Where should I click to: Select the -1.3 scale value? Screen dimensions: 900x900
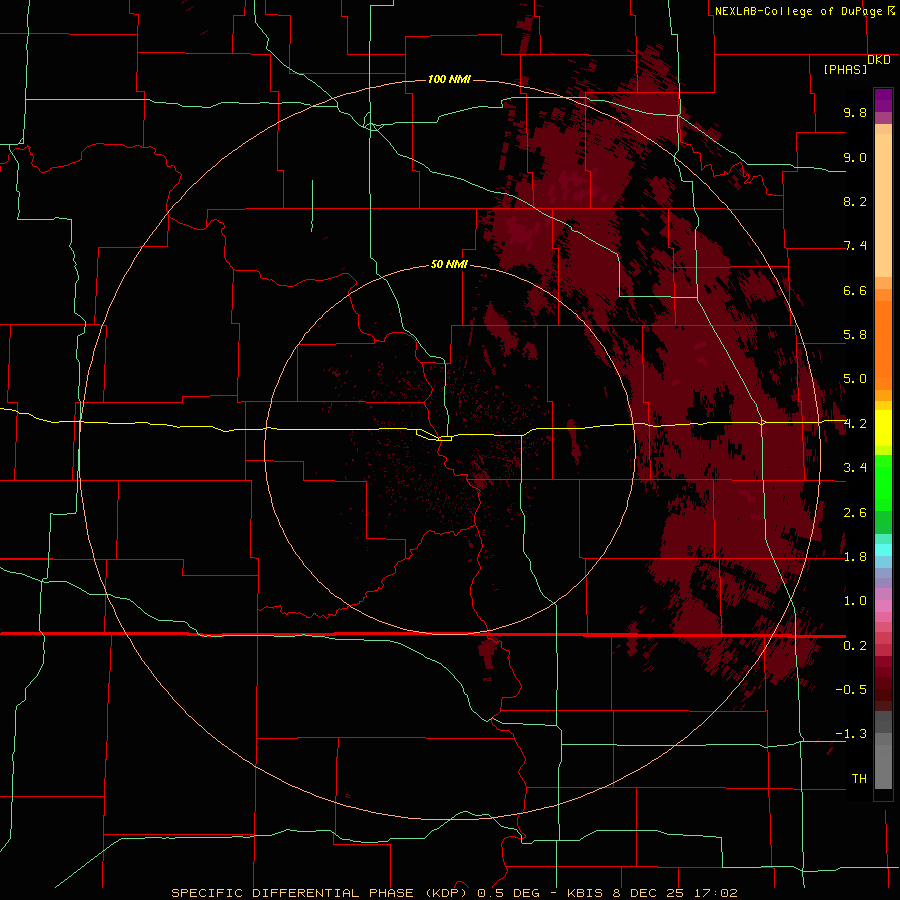pyautogui.click(x=851, y=734)
